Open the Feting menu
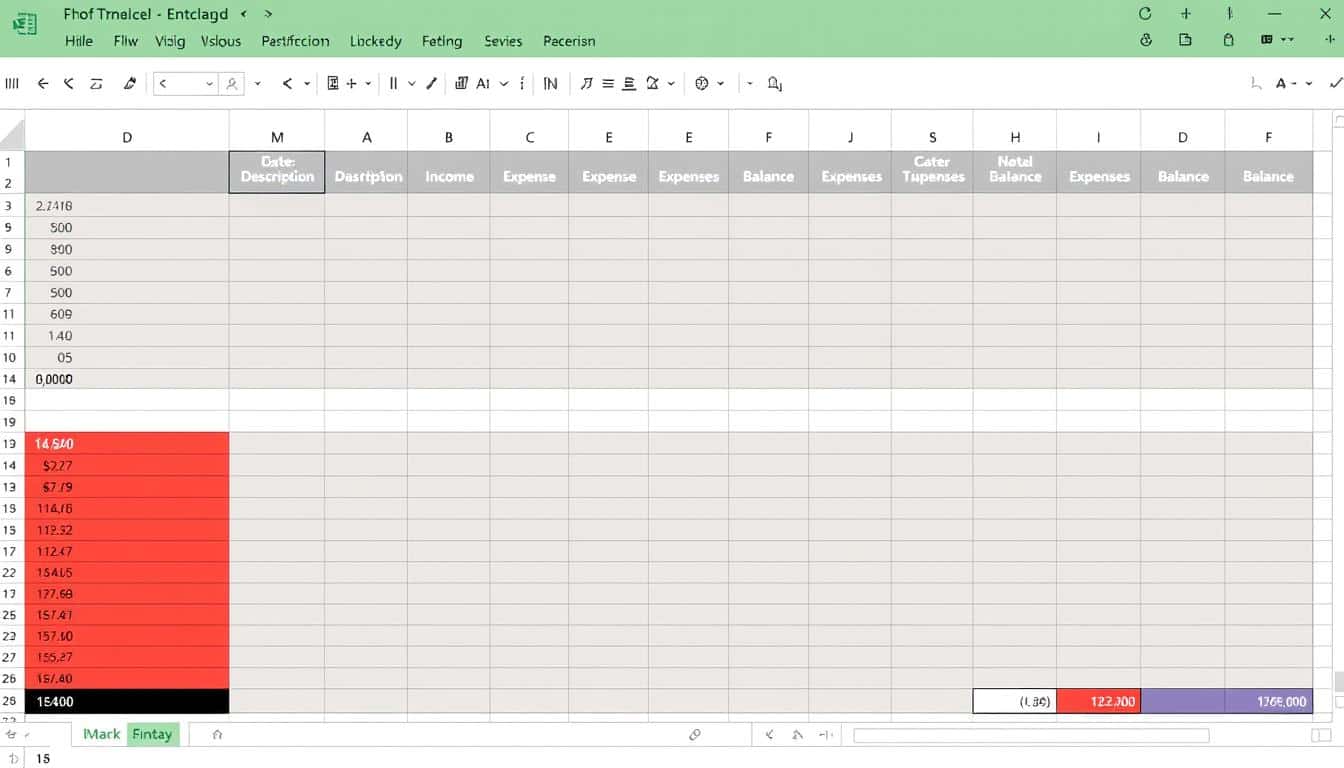The image size is (1344, 768). pos(442,41)
